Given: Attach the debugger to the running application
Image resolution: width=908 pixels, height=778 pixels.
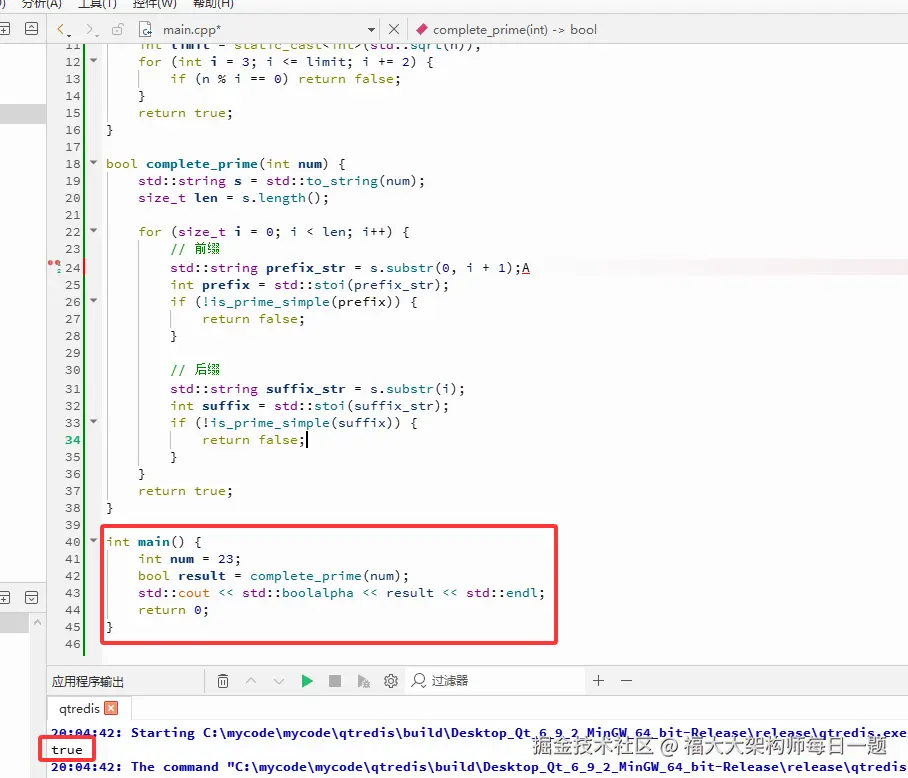Looking at the screenshot, I should (363, 681).
